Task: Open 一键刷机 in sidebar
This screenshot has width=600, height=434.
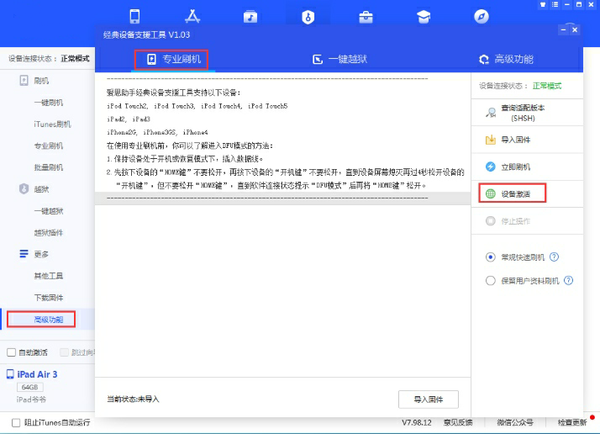Action: 48,103
